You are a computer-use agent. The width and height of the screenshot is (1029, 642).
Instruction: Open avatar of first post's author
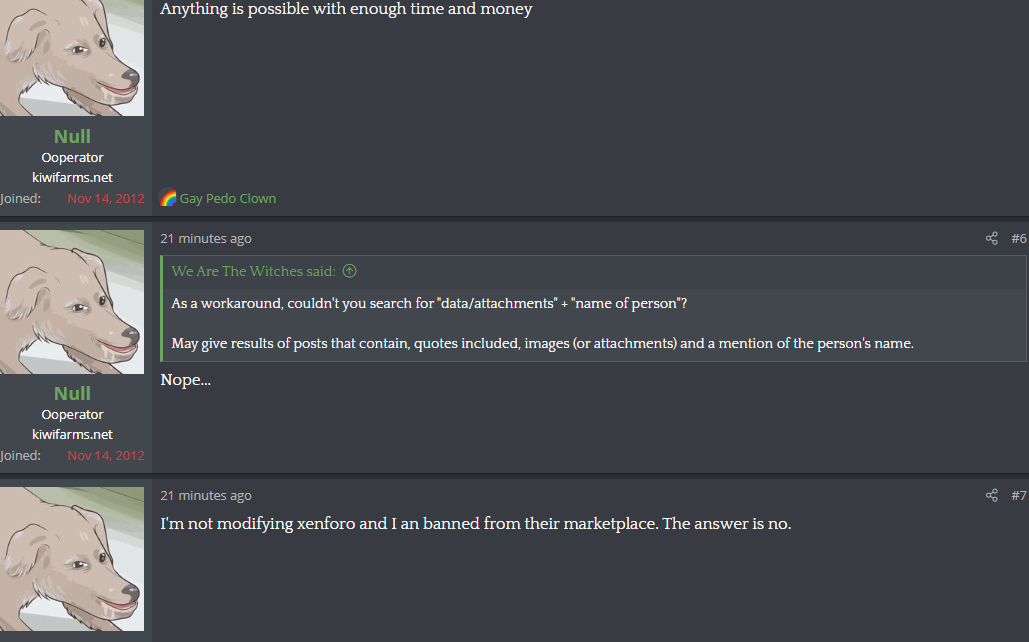[72, 58]
